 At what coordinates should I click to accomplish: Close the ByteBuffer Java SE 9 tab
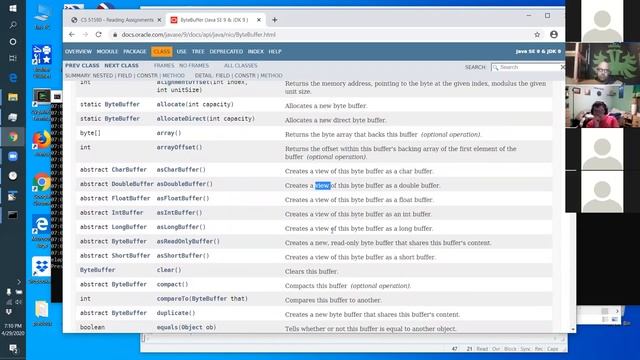click(259, 20)
